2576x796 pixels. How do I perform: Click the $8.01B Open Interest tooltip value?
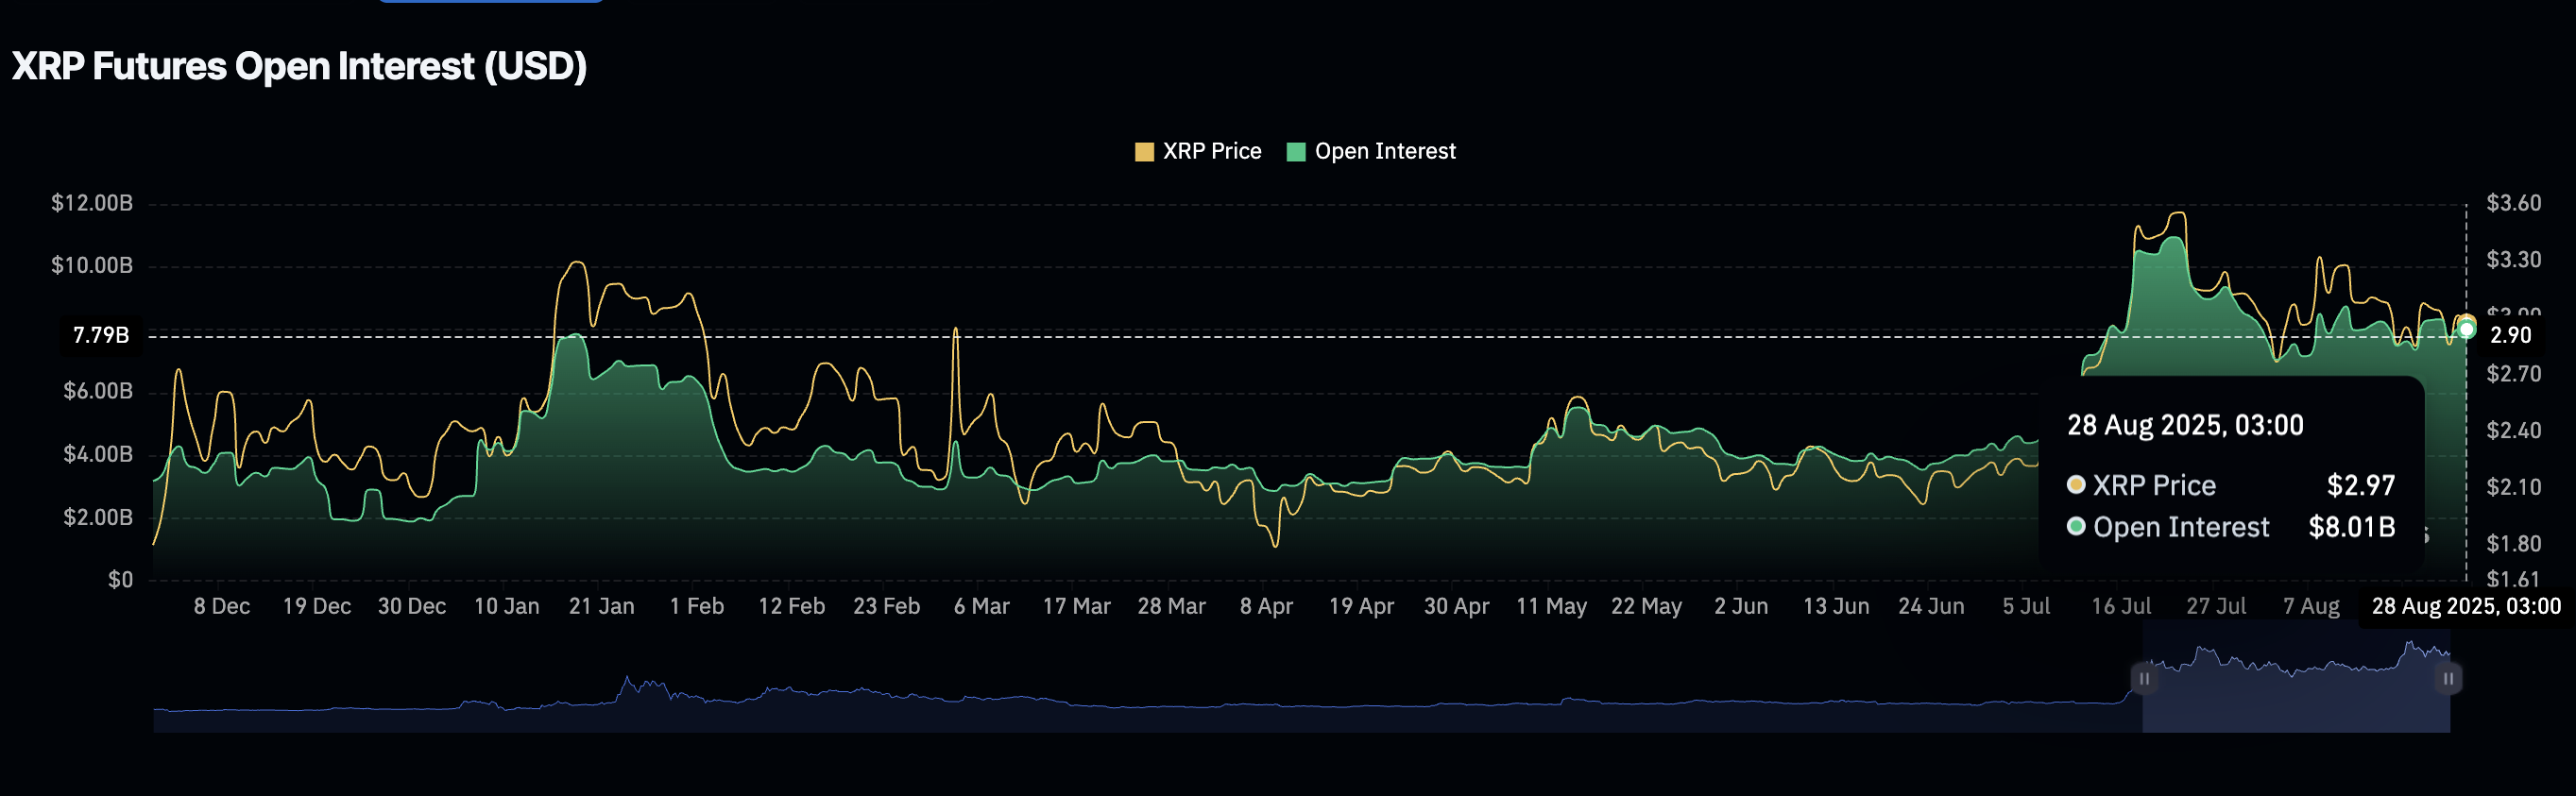click(x=2351, y=527)
